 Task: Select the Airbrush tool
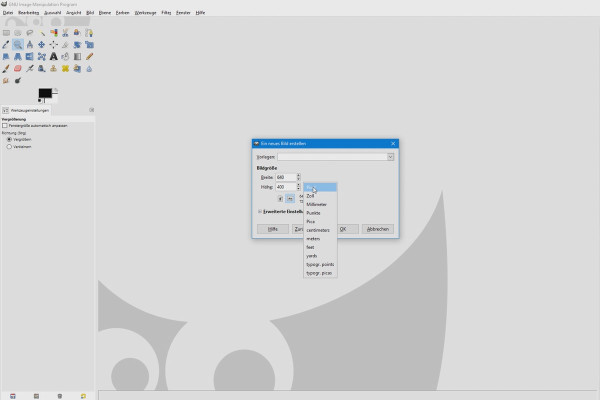tap(30, 69)
